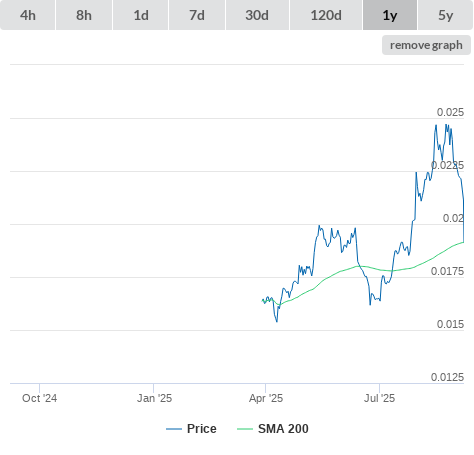Image resolution: width=474 pixels, height=455 pixels.
Task: Click the remove graph button
Action: [426, 45]
